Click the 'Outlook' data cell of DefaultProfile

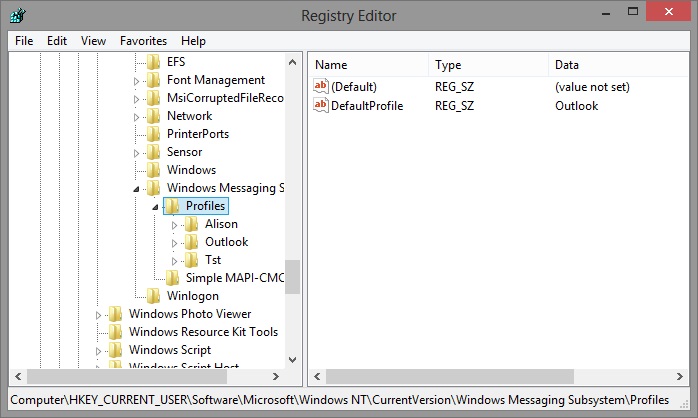pyautogui.click(x=576, y=106)
